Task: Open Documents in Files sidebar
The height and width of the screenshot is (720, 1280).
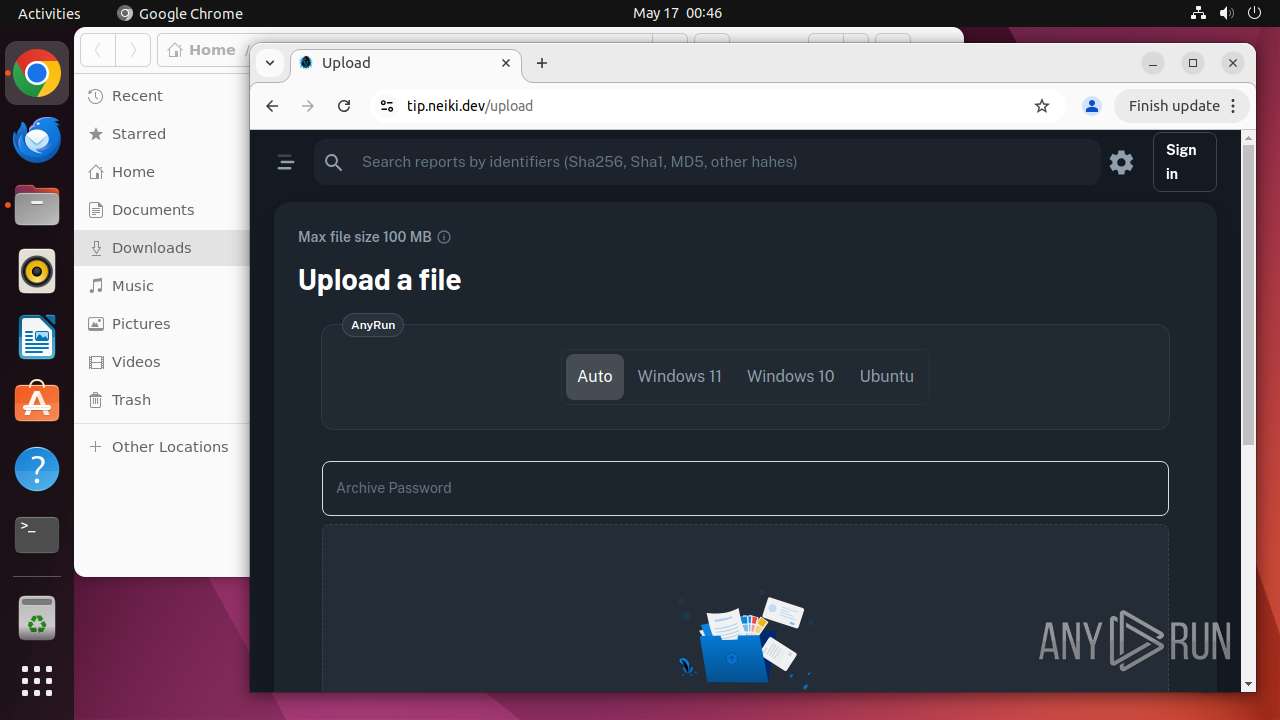Action: click(x=162, y=210)
